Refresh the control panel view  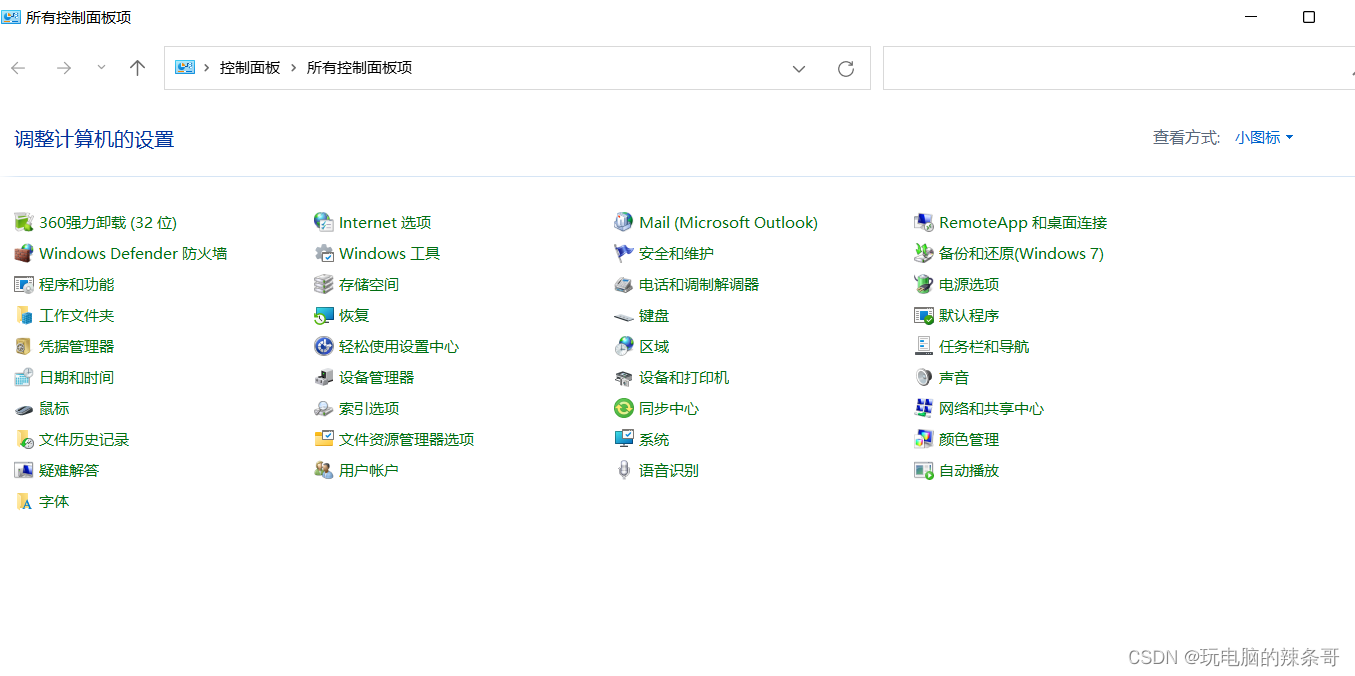click(x=846, y=68)
